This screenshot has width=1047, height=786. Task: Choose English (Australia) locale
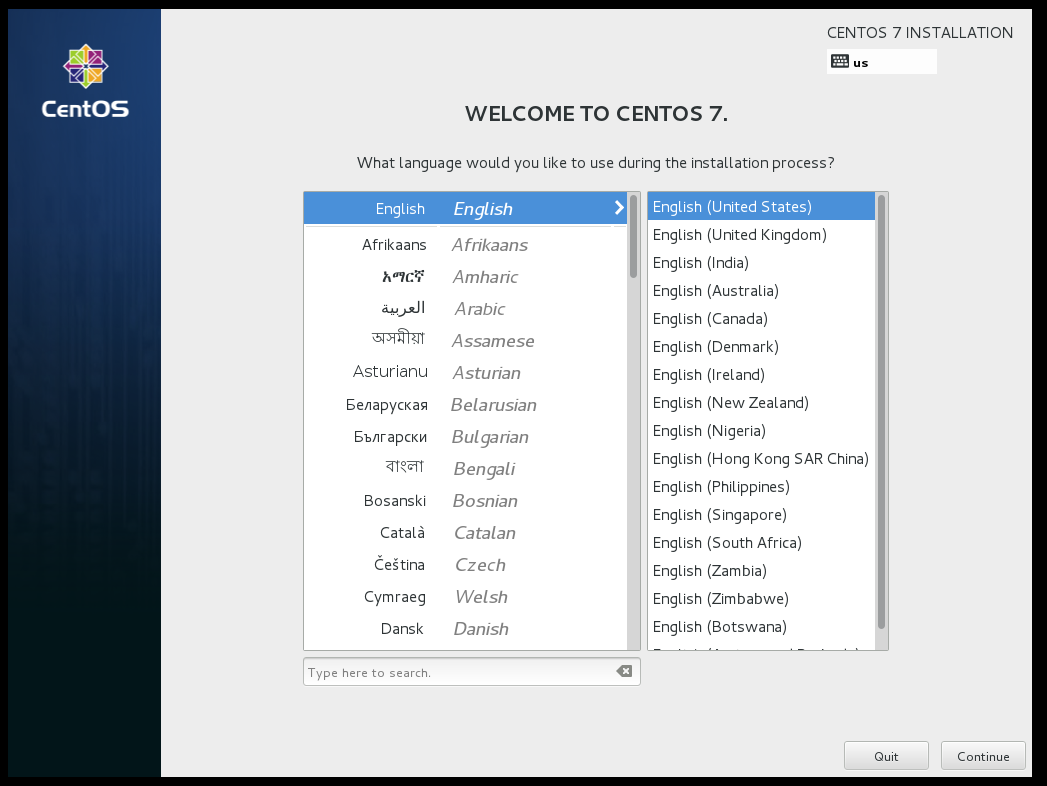tap(761, 291)
